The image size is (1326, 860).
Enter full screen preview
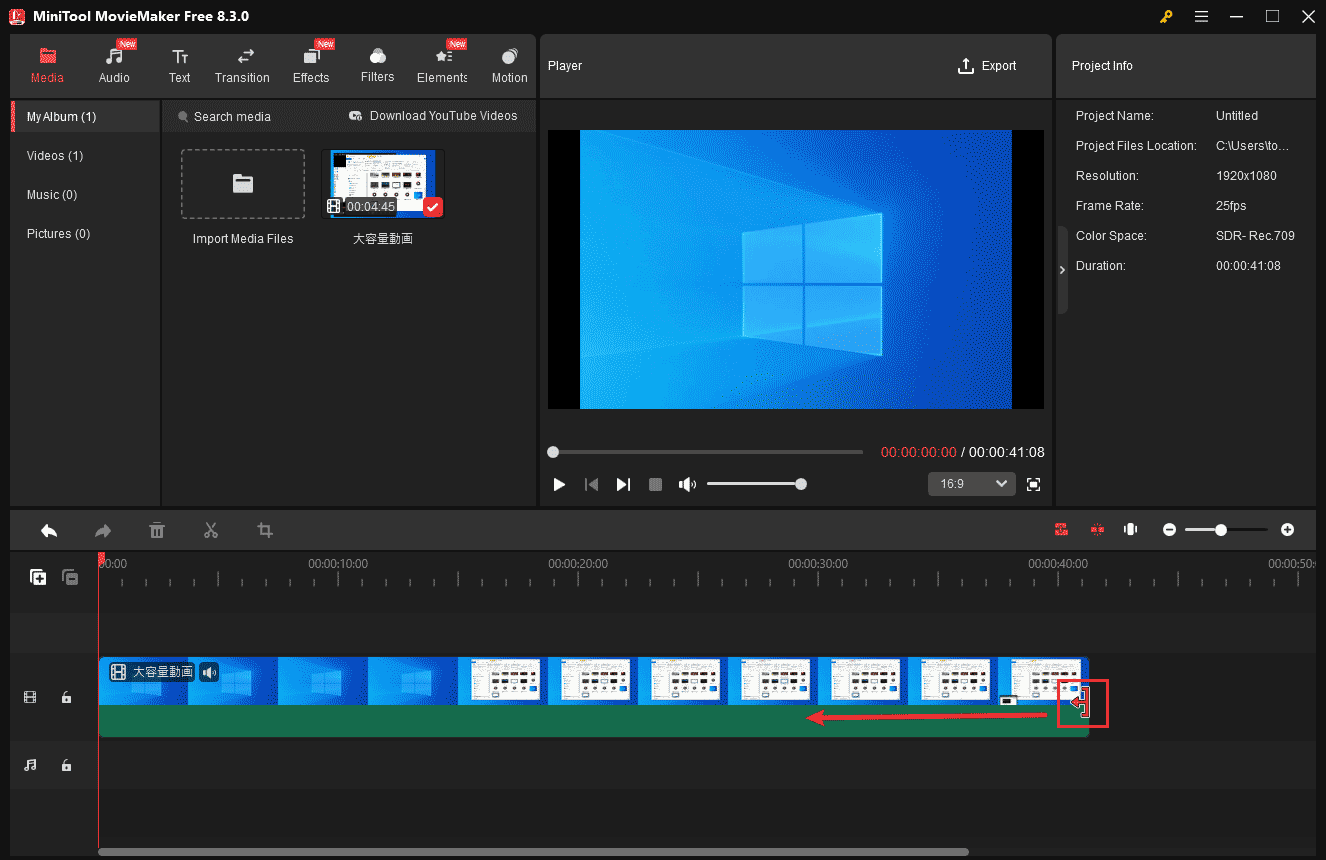1034,484
